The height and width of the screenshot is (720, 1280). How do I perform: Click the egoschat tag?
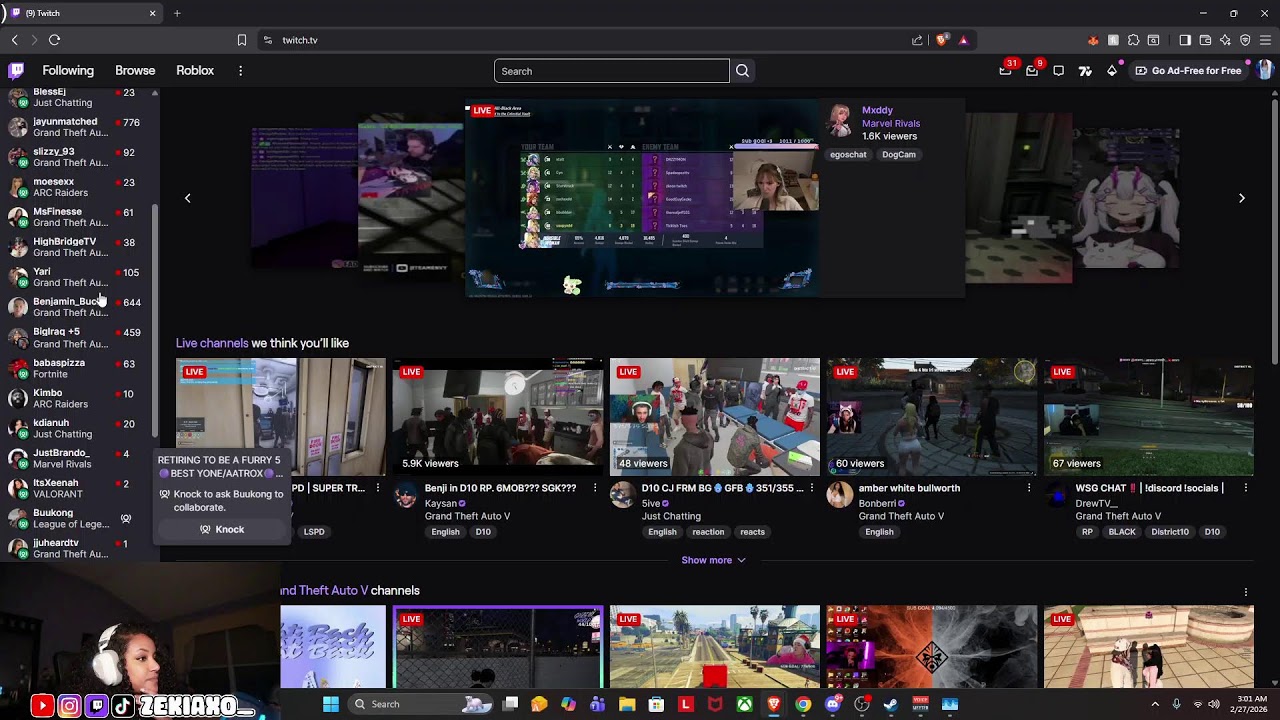click(848, 155)
